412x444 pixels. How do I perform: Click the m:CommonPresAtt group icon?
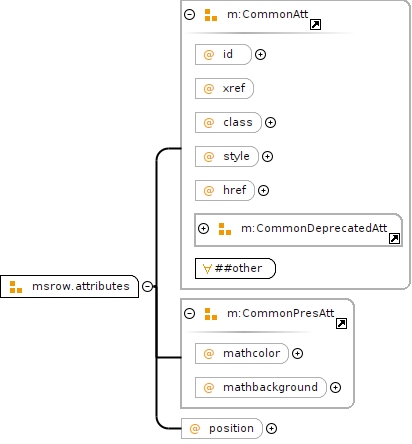click(211, 314)
